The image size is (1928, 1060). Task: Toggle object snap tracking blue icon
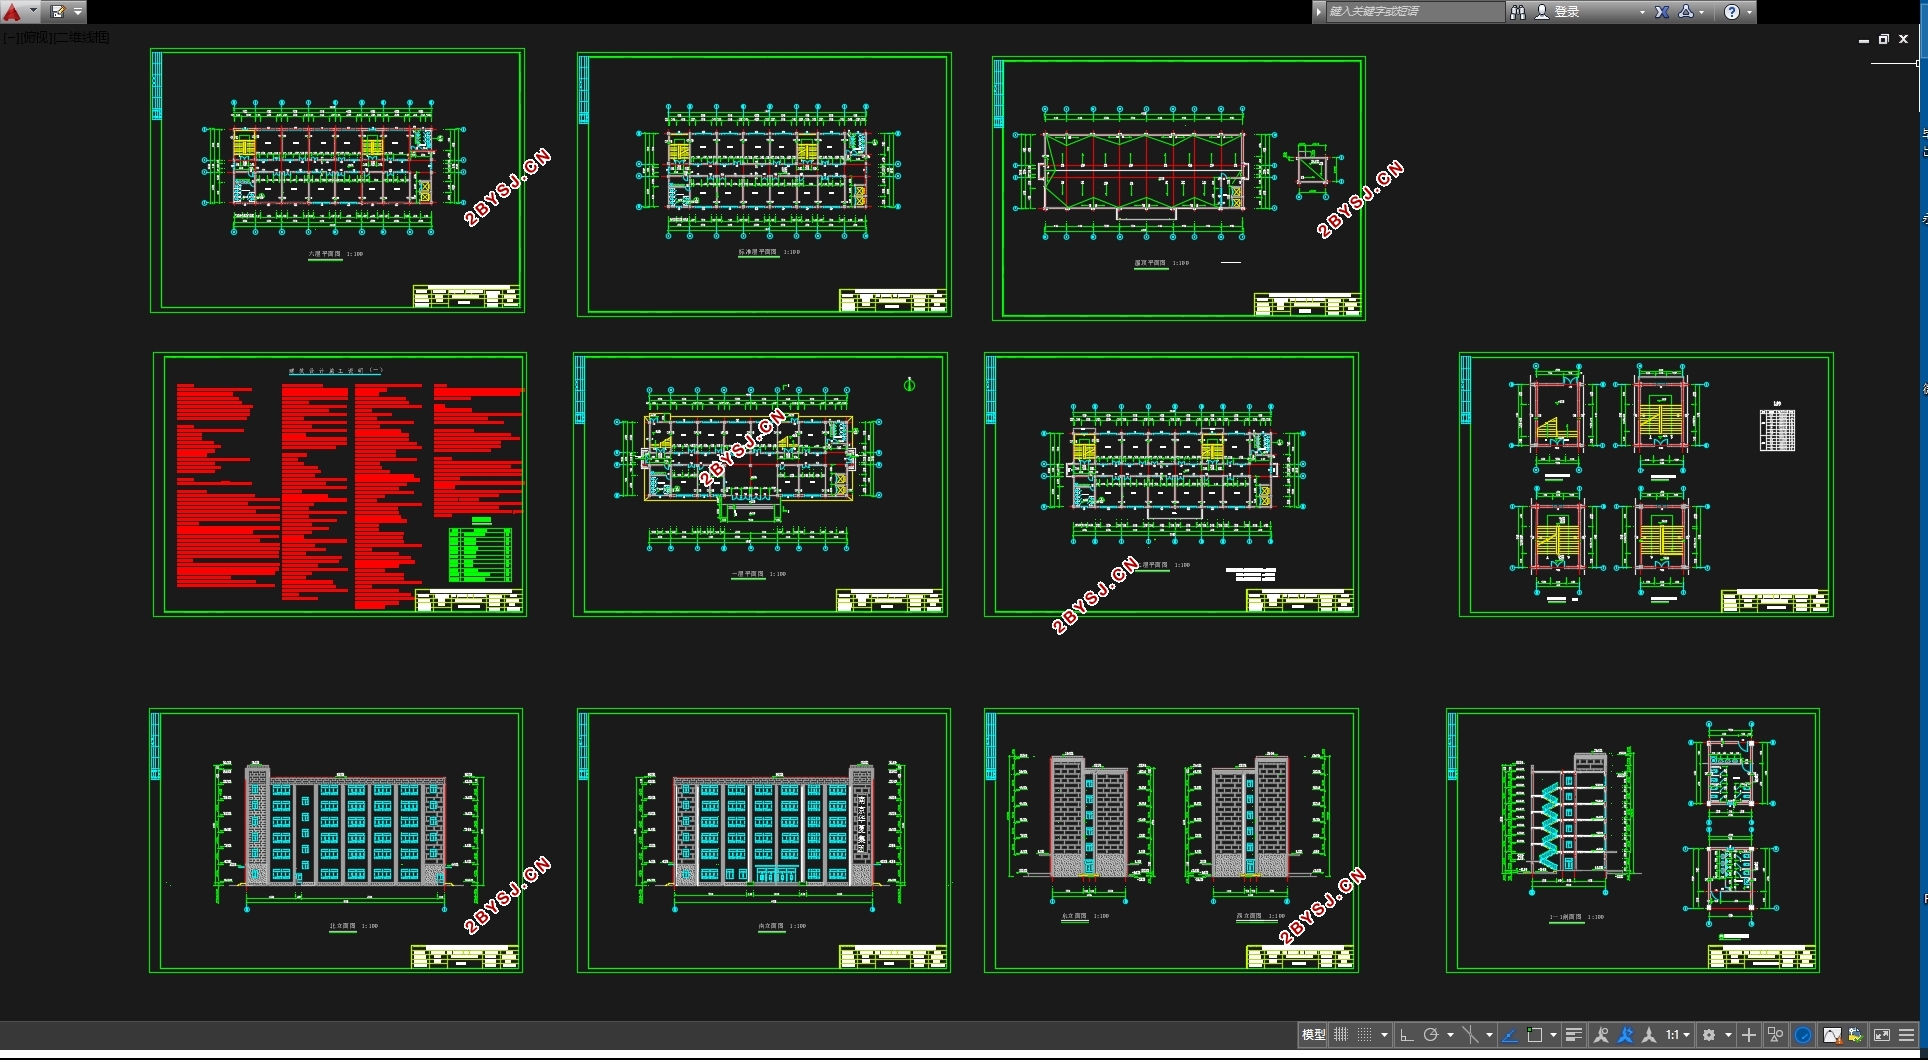click(1510, 1035)
